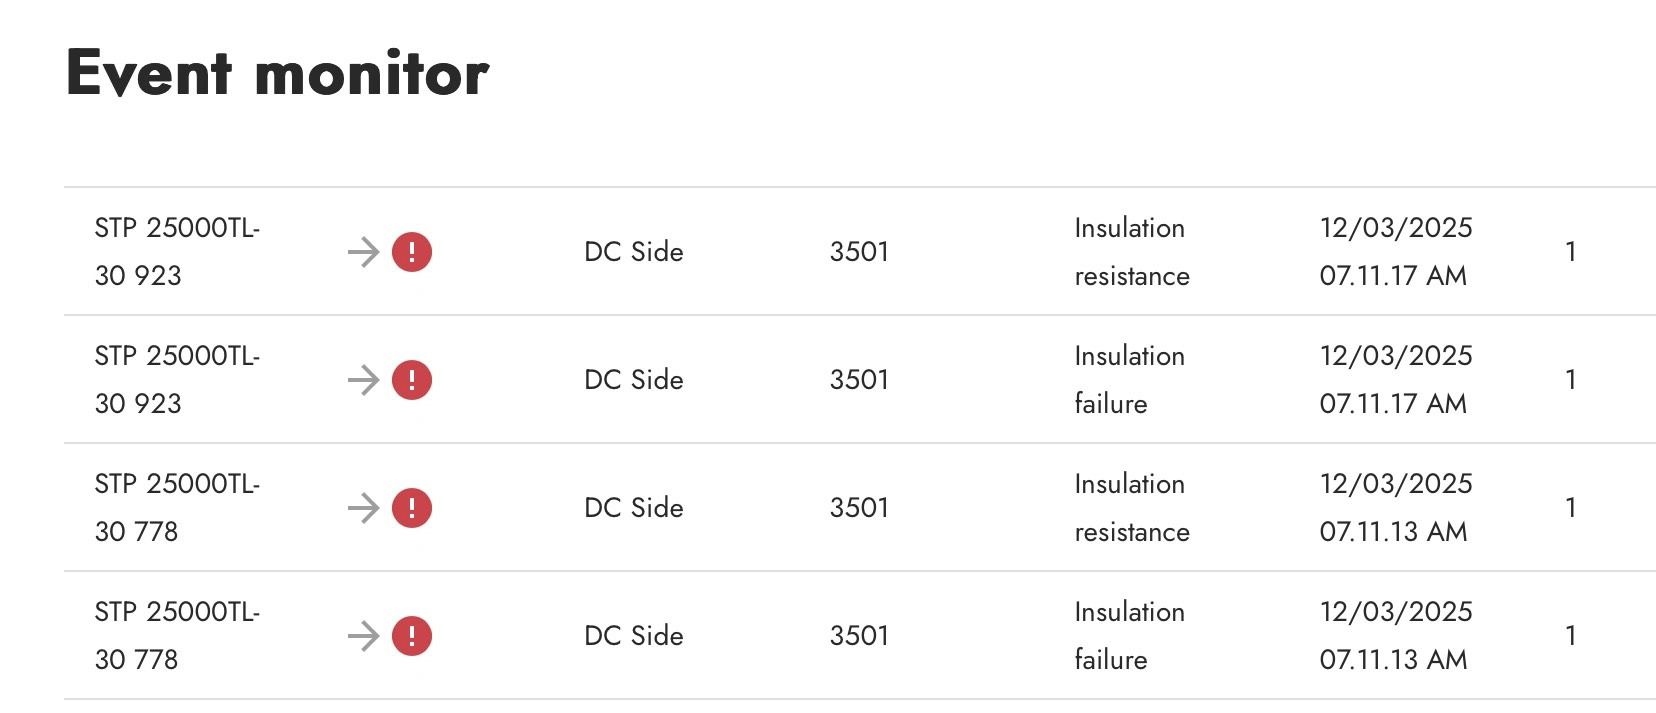
Task: Select DC Side on the failure row for 923
Action: pyautogui.click(x=633, y=380)
